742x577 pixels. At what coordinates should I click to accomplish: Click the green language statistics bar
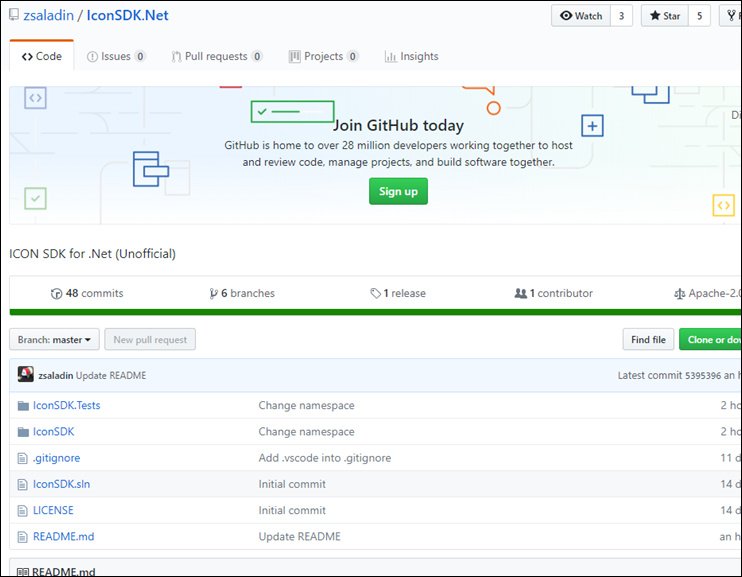click(x=375, y=312)
